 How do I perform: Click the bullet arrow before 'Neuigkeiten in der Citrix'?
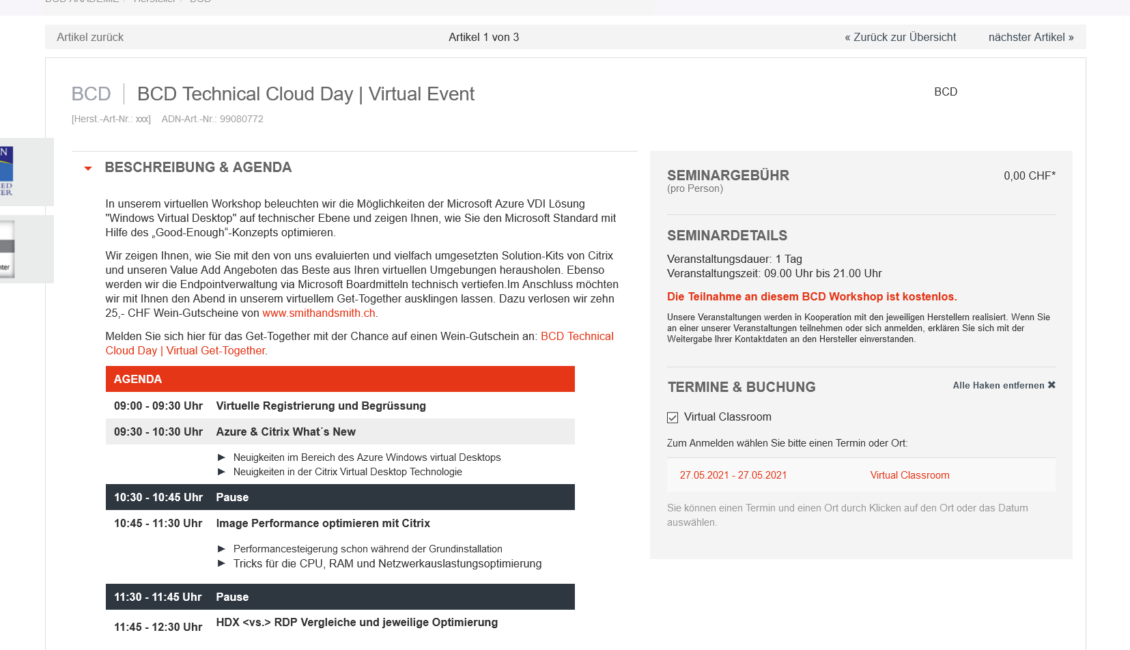(221, 471)
